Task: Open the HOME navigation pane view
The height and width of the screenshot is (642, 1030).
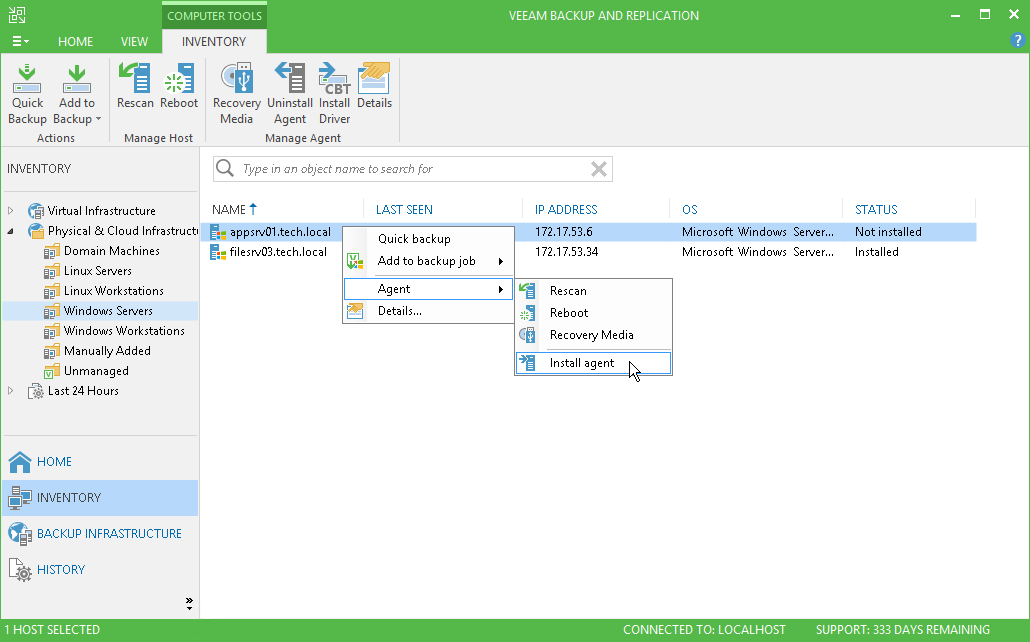Action: (101, 462)
